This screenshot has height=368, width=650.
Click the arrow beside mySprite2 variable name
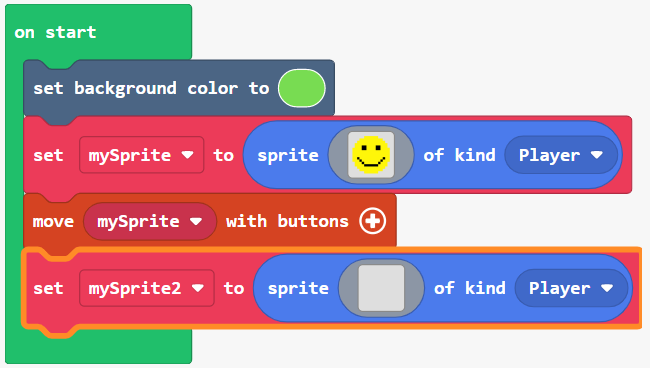[x=198, y=288]
